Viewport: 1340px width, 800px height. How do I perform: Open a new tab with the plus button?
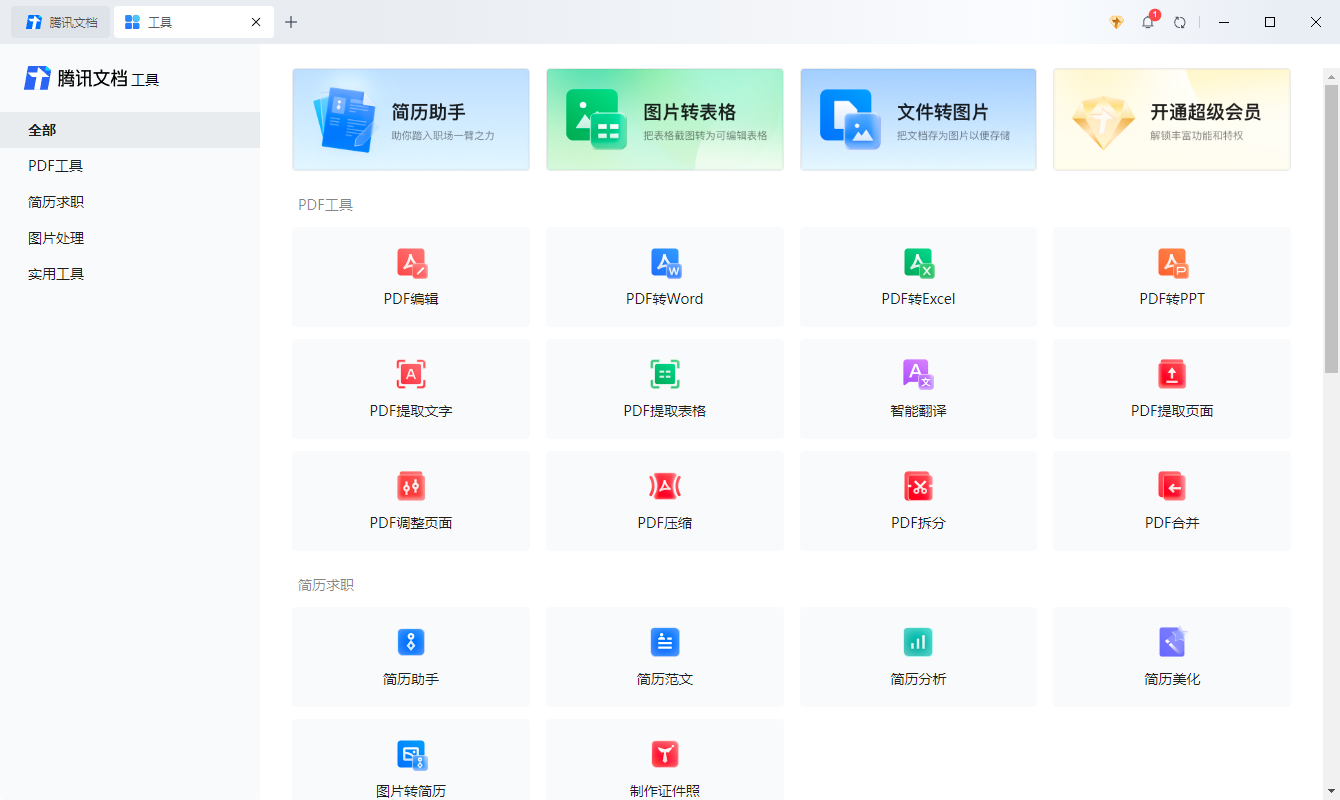[290, 21]
